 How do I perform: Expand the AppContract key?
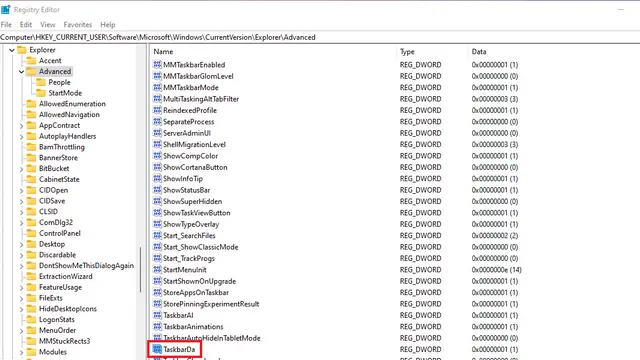21,126
